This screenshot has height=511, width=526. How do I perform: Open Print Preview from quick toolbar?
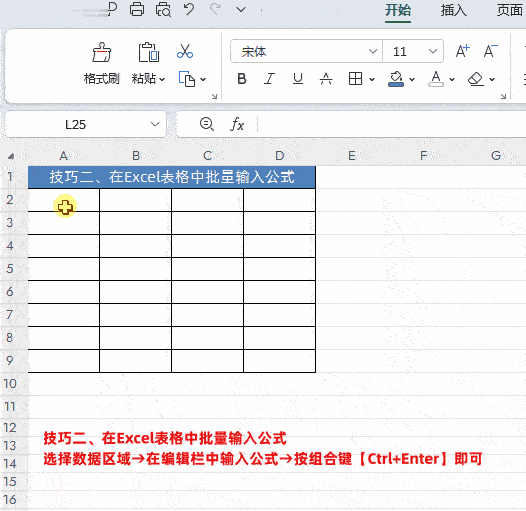pos(163,9)
